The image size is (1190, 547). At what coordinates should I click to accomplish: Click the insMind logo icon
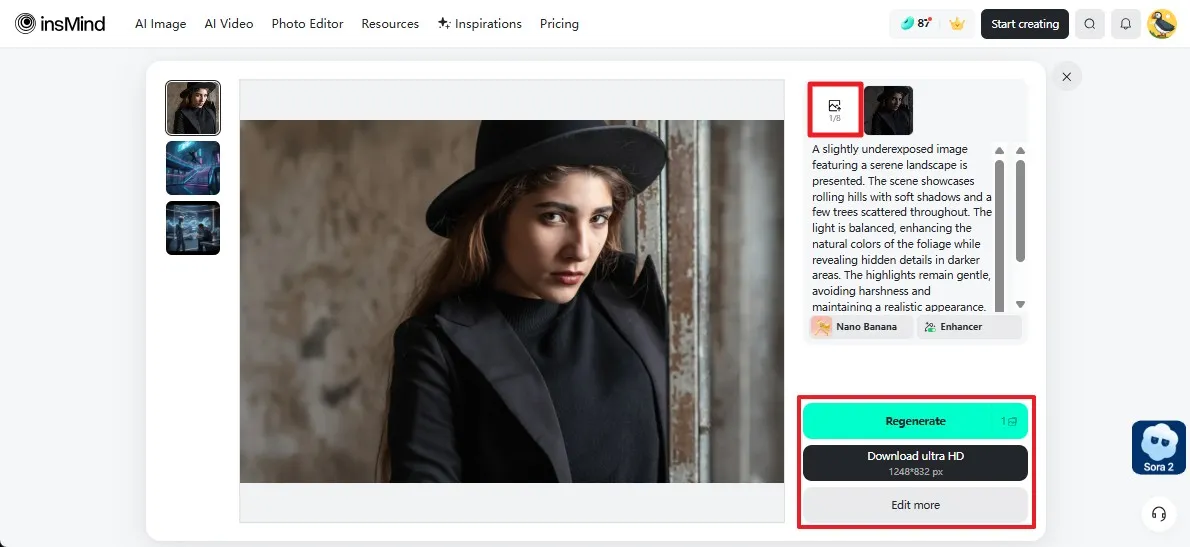coord(25,24)
